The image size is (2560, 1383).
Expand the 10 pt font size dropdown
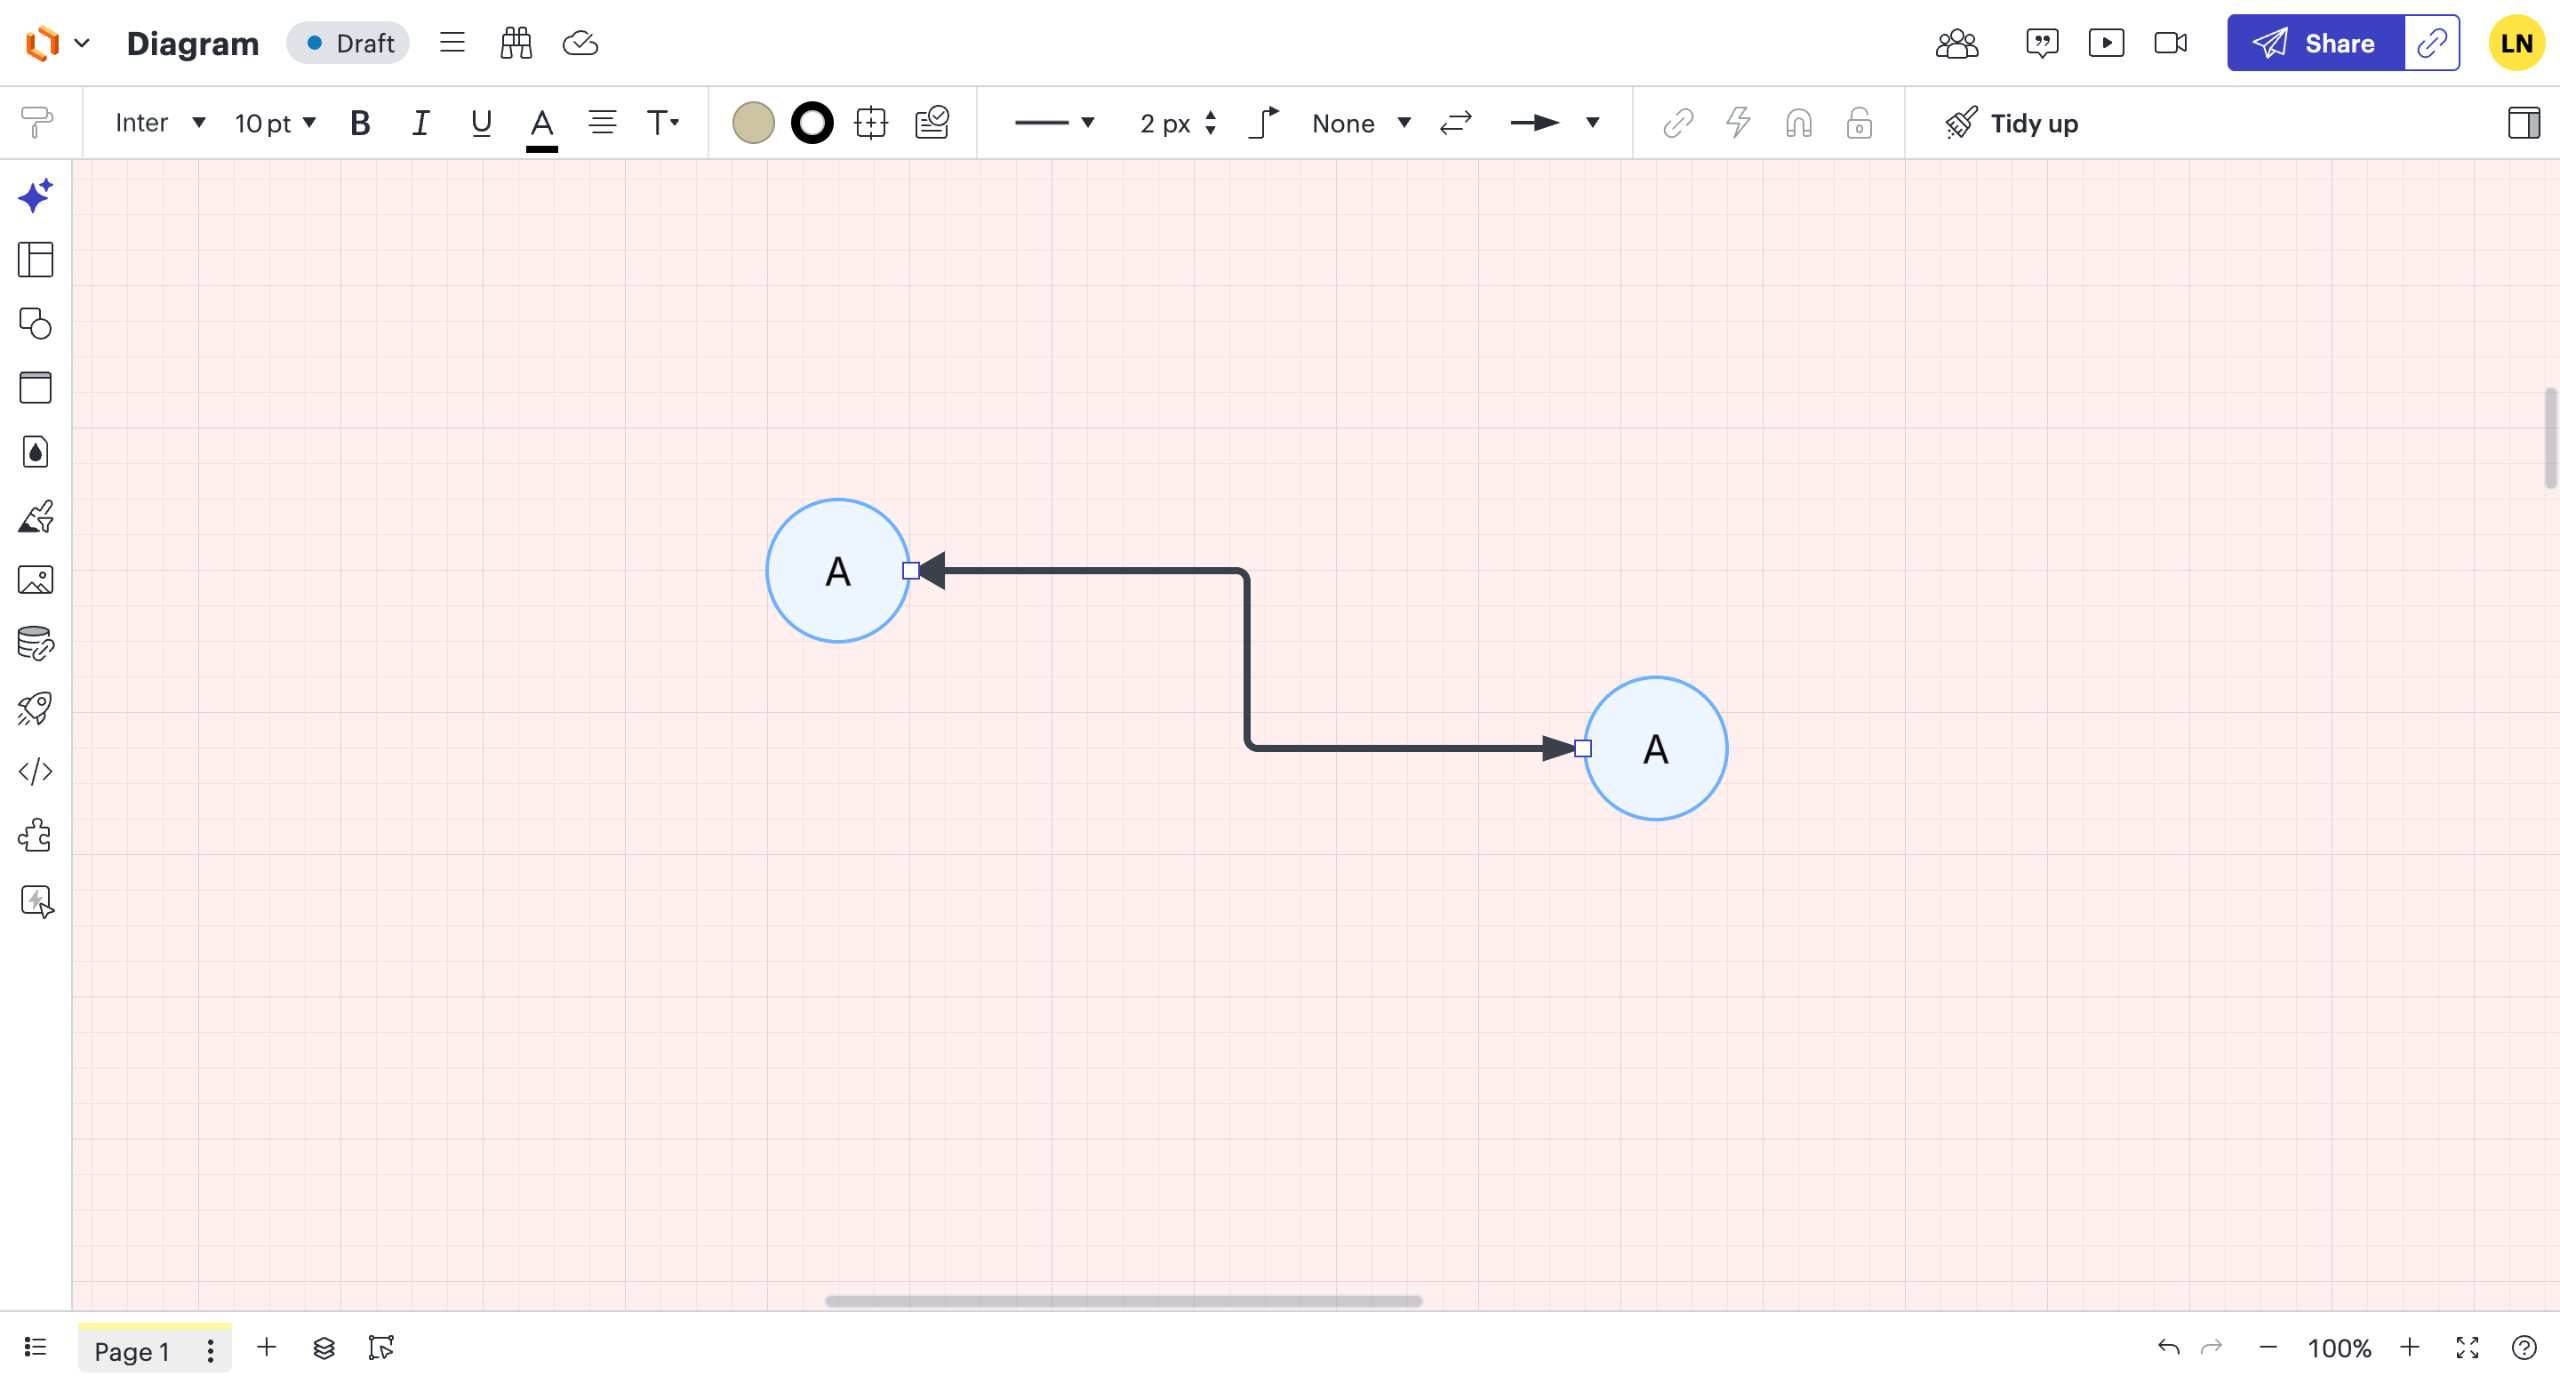pyautogui.click(x=275, y=123)
